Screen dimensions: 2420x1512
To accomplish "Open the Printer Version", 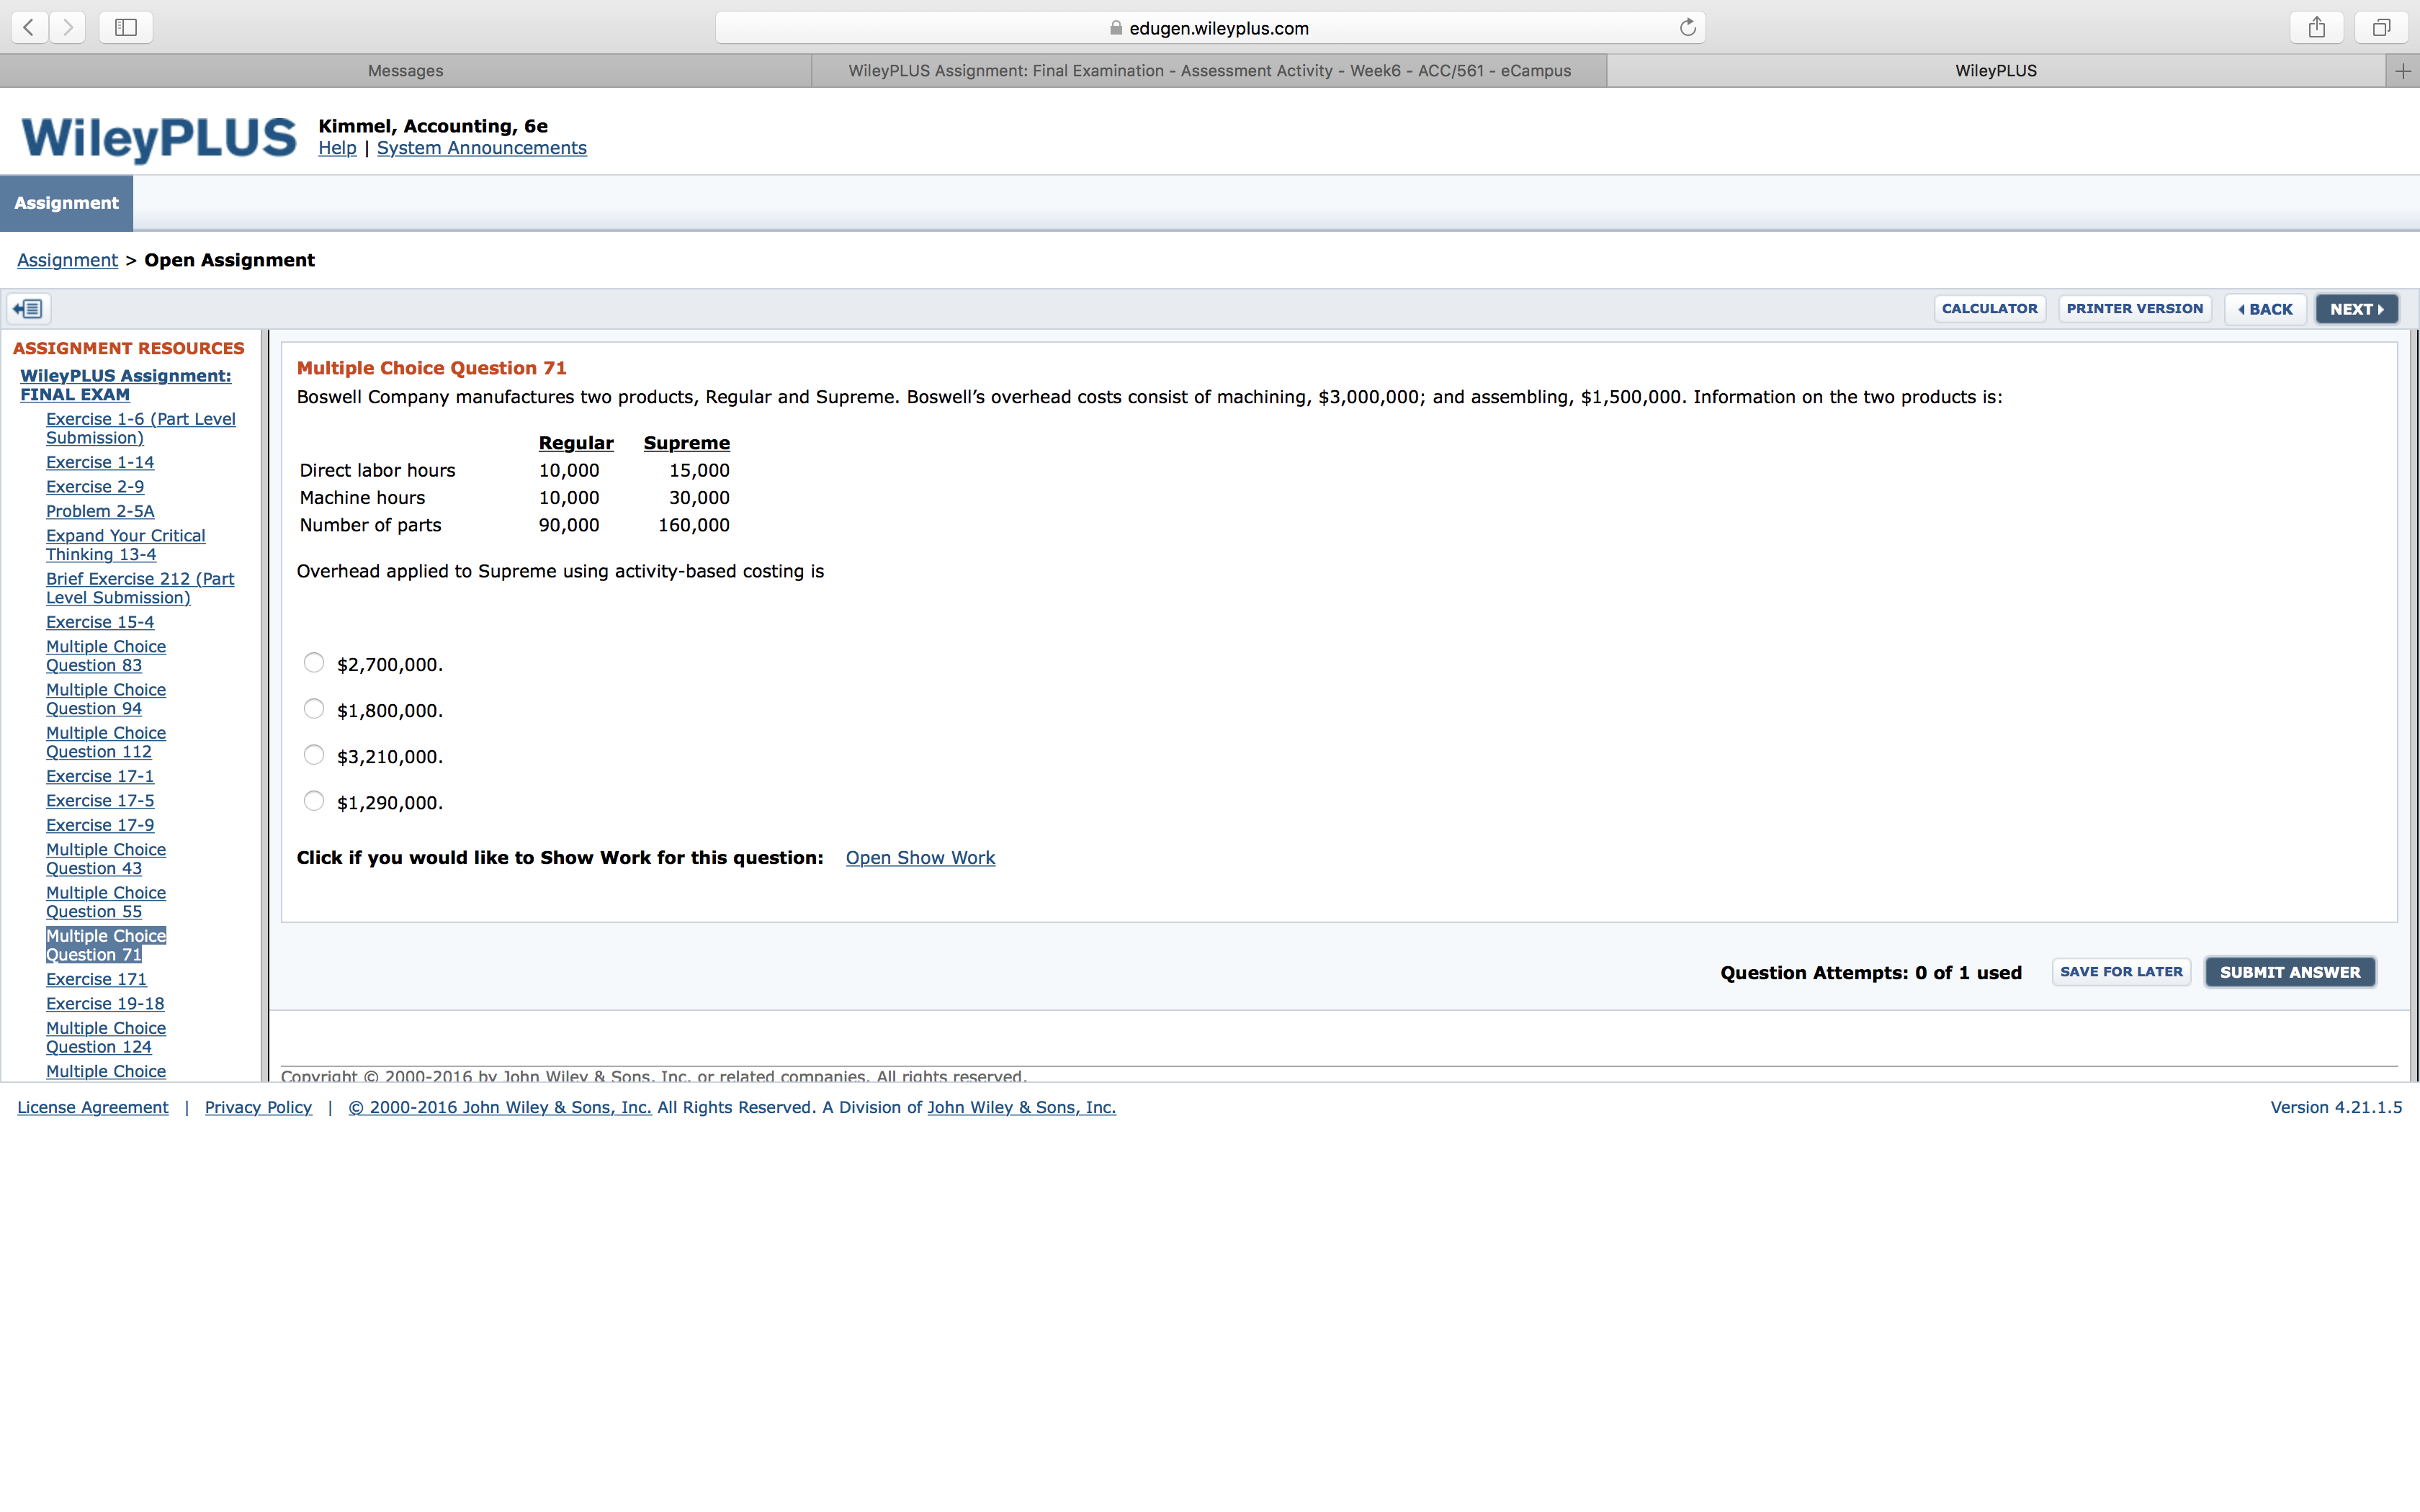I will click(x=2134, y=308).
